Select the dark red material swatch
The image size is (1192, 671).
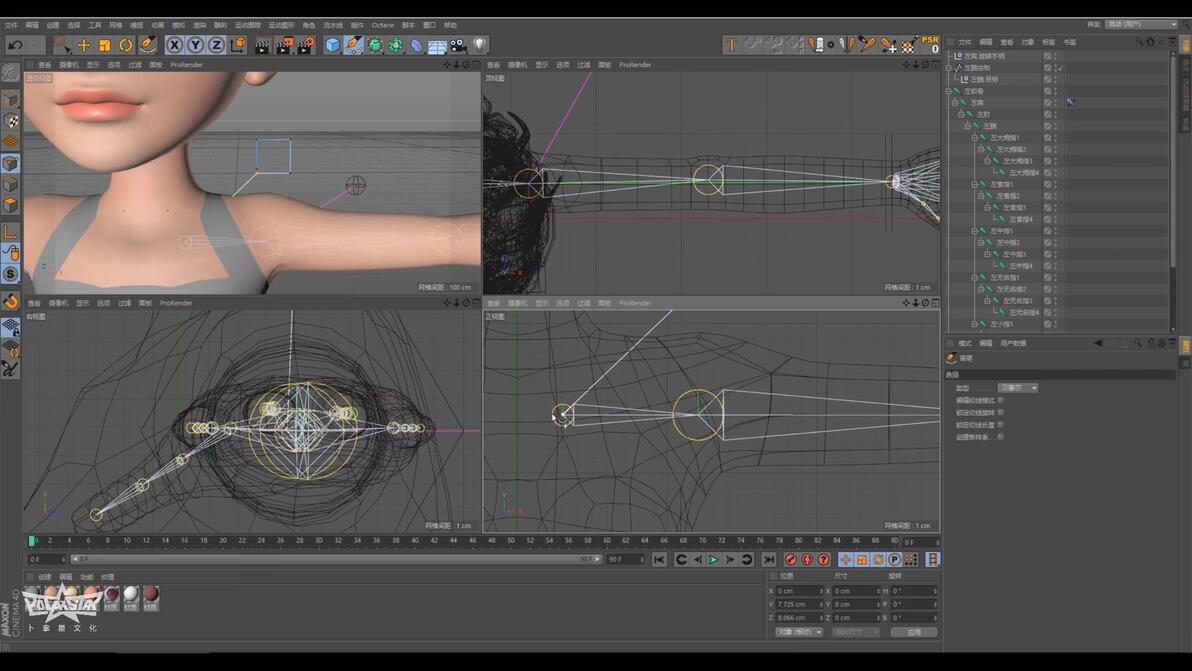(150, 595)
